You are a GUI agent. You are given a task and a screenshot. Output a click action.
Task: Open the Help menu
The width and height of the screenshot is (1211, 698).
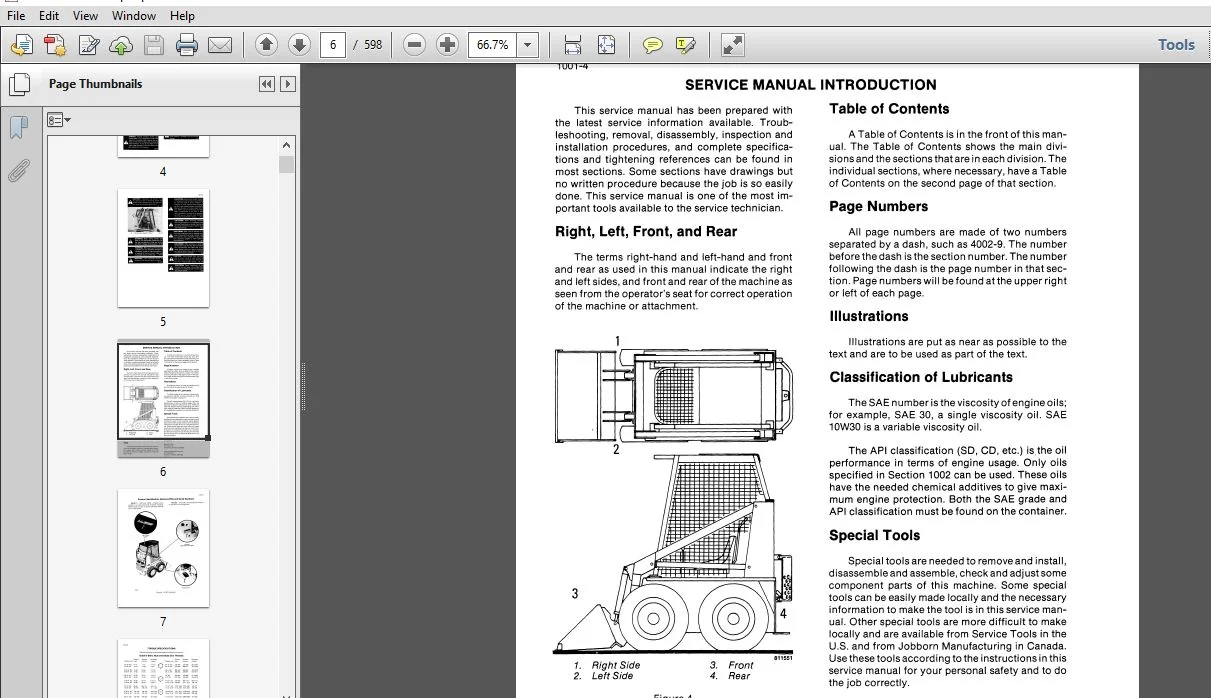click(182, 15)
